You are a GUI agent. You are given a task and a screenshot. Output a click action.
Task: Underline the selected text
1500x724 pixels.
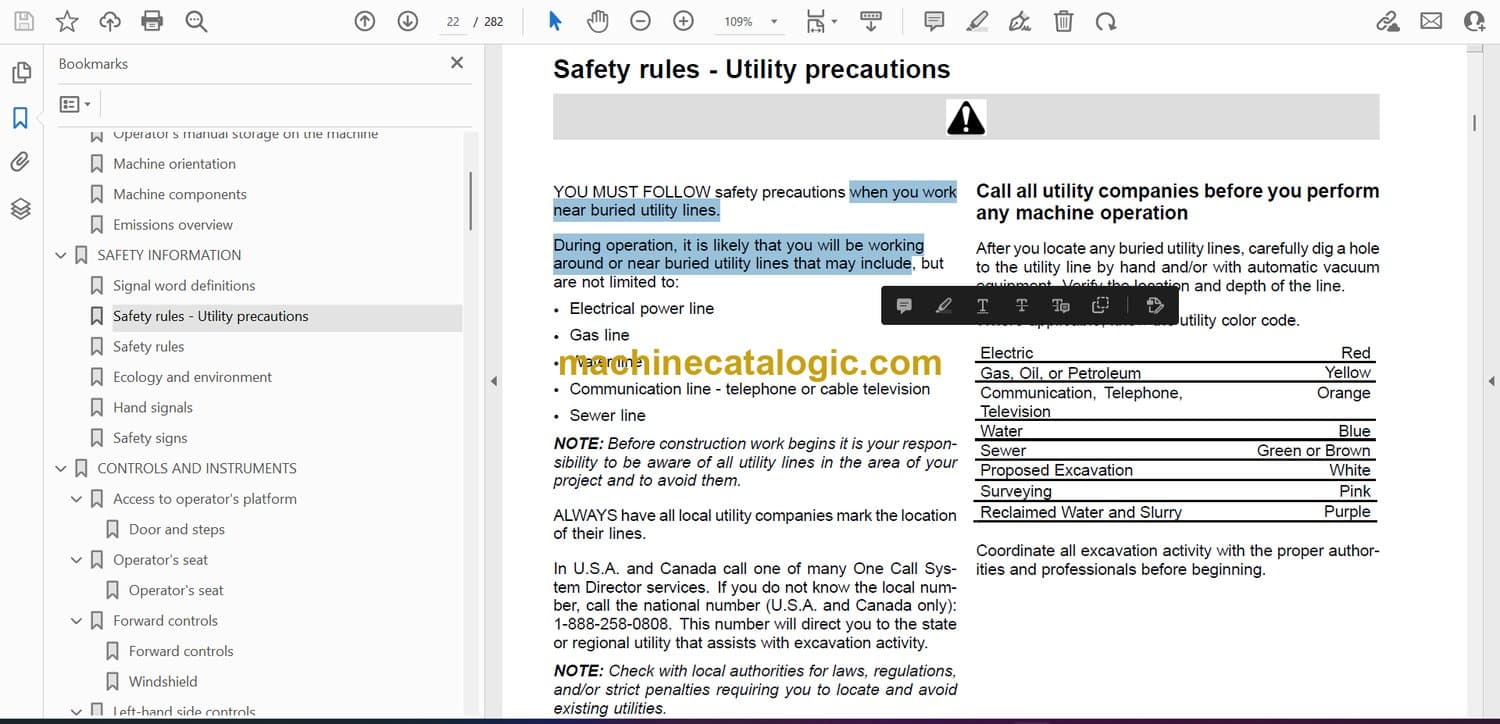coord(982,306)
